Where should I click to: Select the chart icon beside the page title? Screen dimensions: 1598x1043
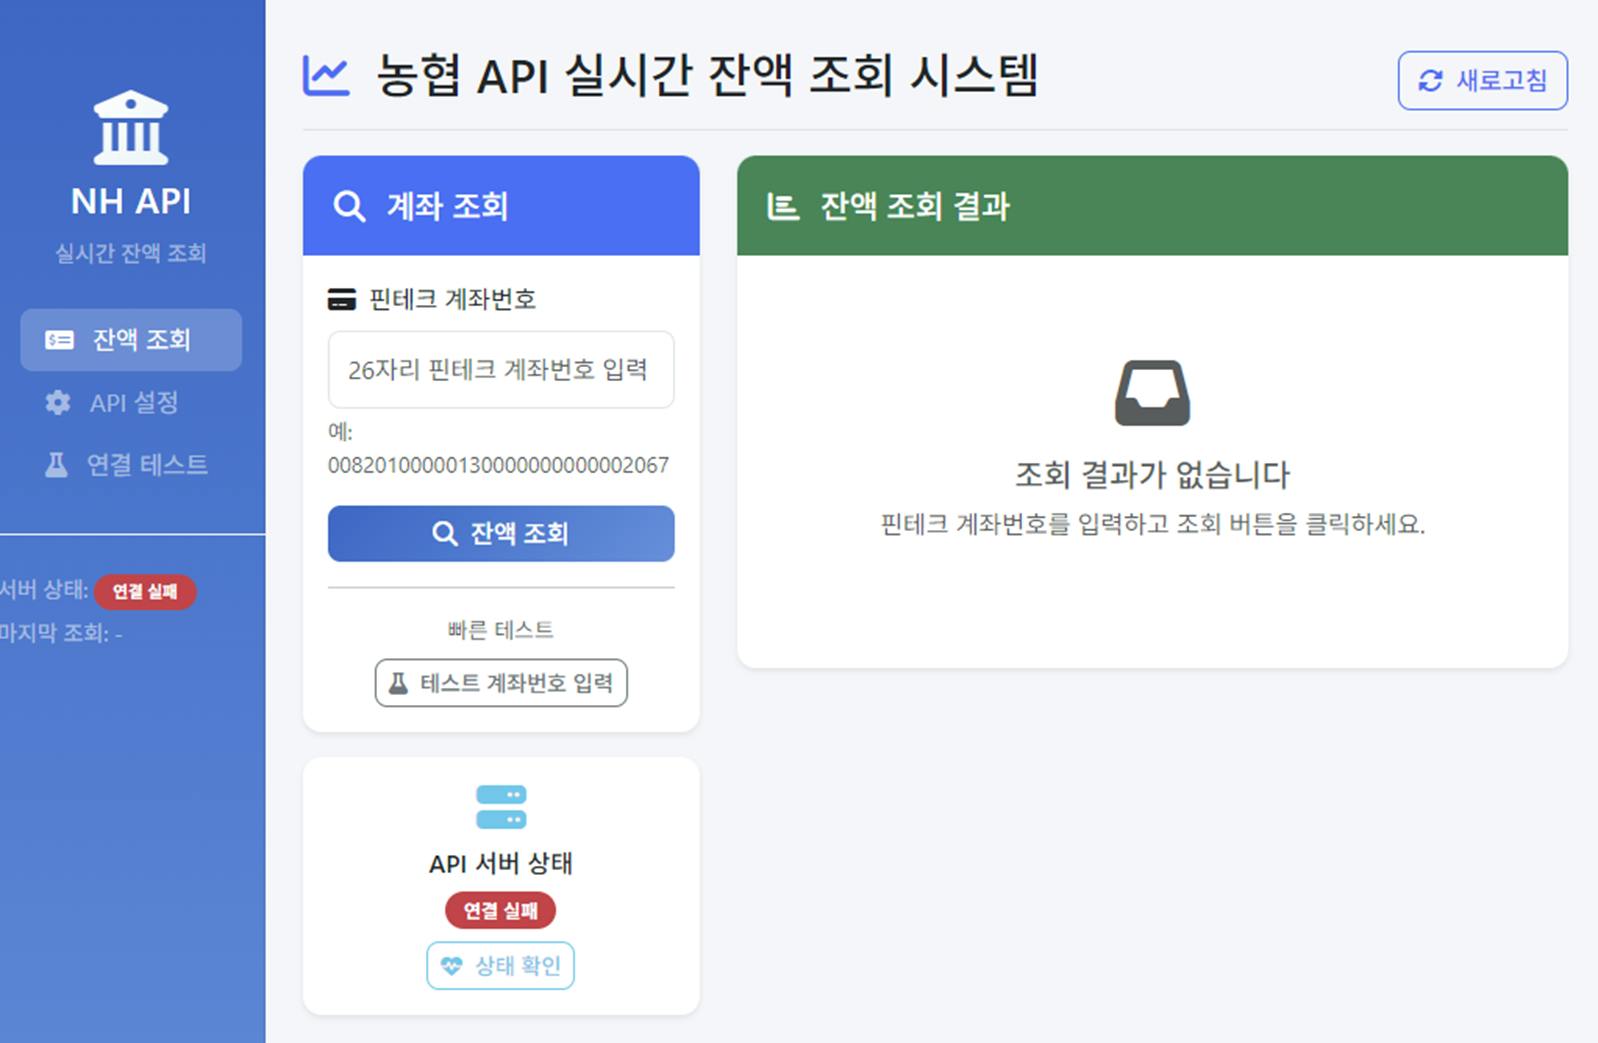(327, 73)
